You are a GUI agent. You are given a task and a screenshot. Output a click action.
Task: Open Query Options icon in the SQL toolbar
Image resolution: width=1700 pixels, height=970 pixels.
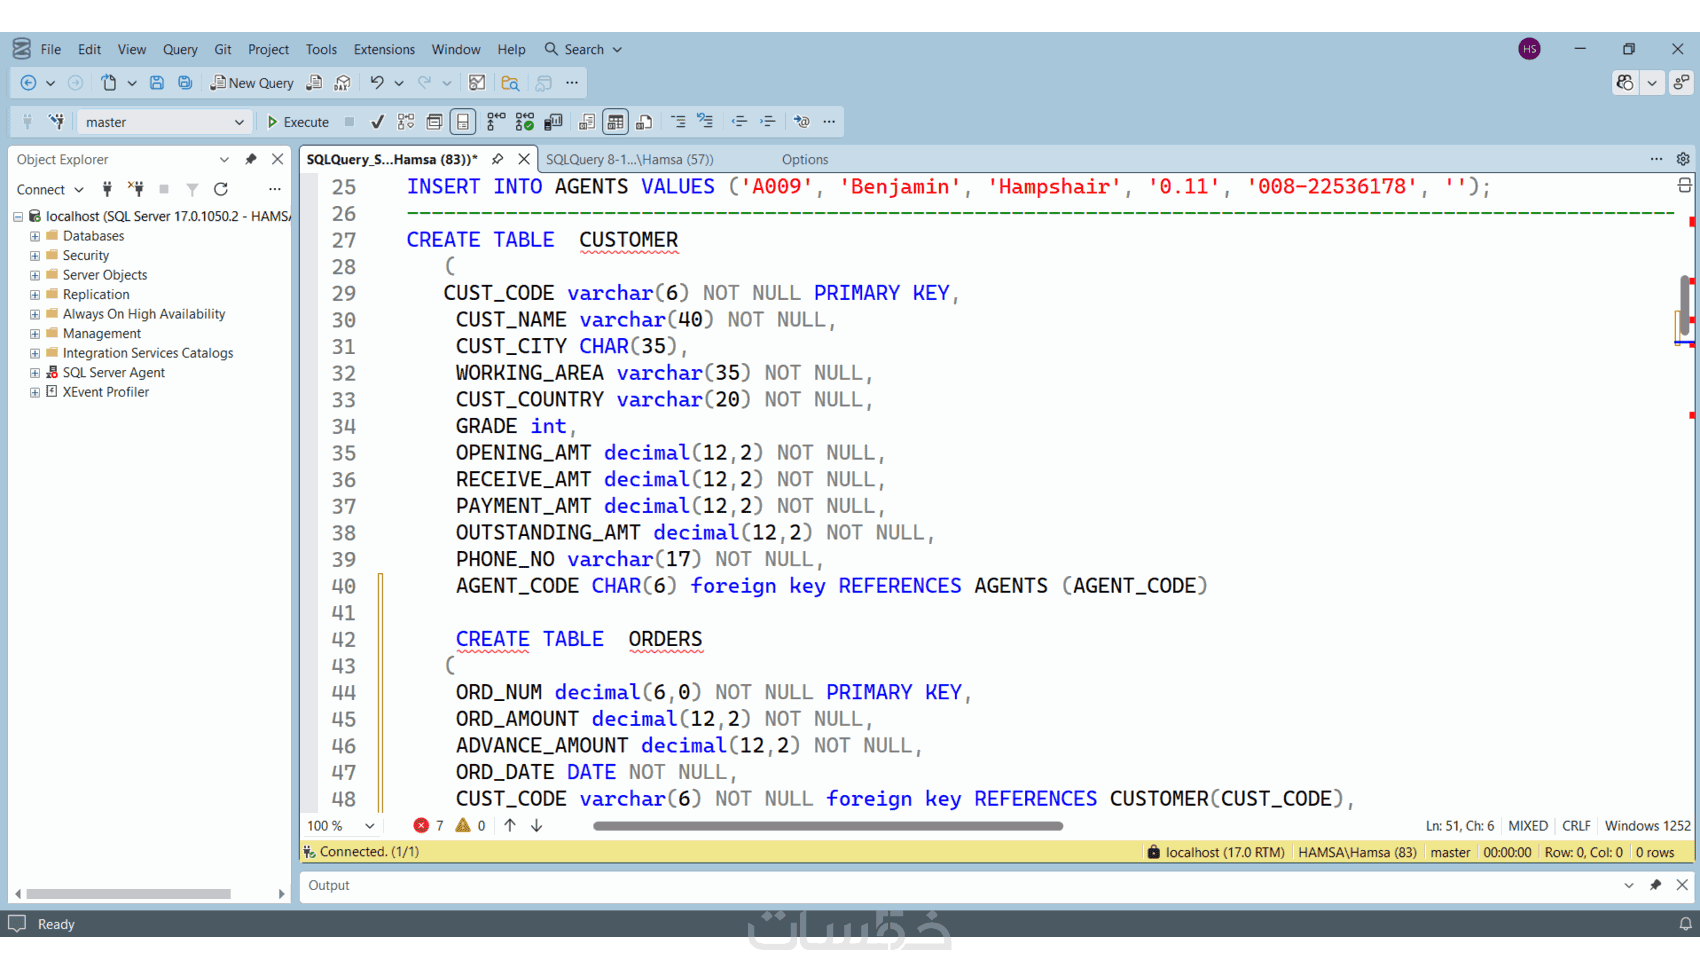[434, 122]
